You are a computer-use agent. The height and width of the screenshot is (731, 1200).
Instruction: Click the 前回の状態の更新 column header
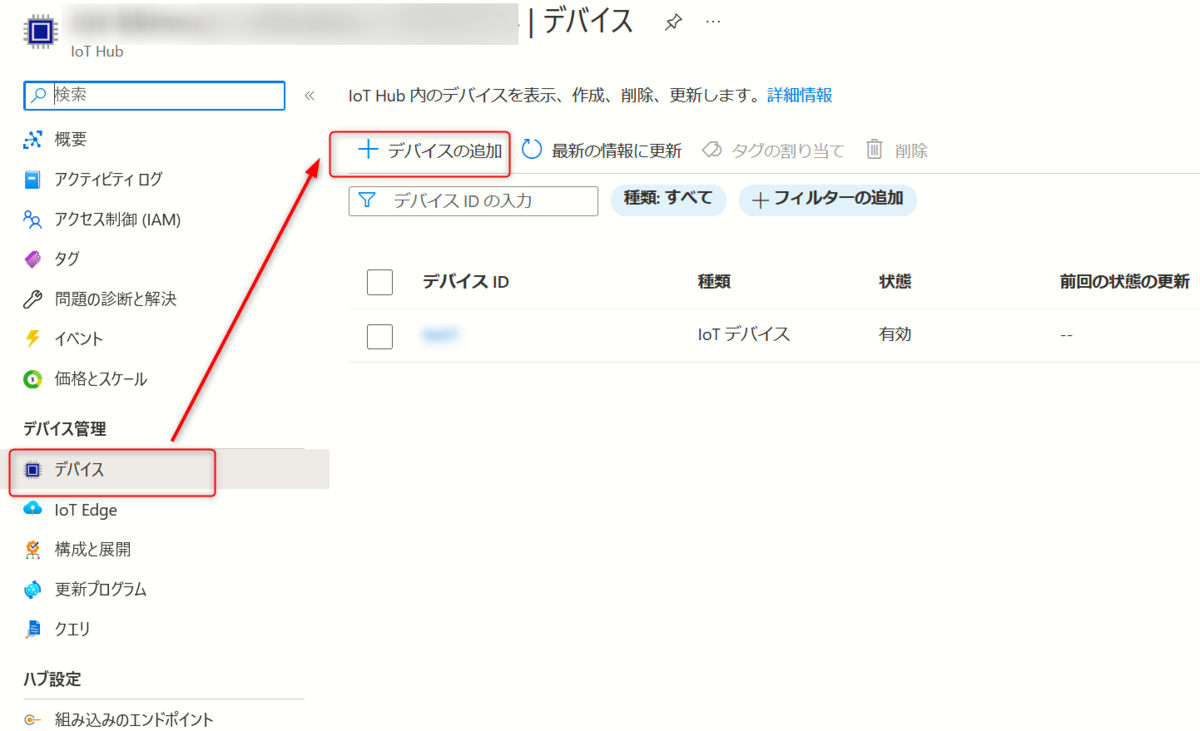1125,282
